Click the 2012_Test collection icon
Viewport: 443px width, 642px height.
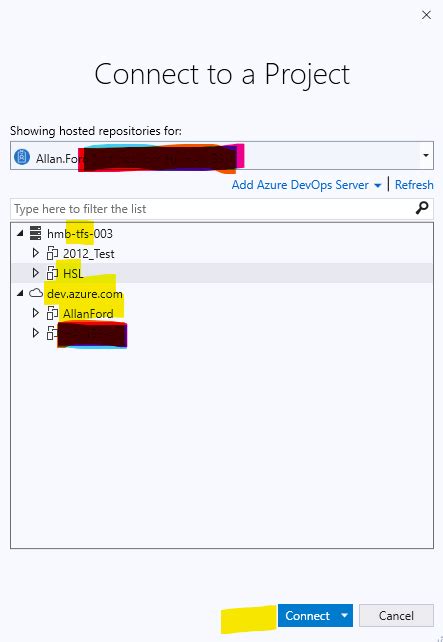tap(52, 254)
